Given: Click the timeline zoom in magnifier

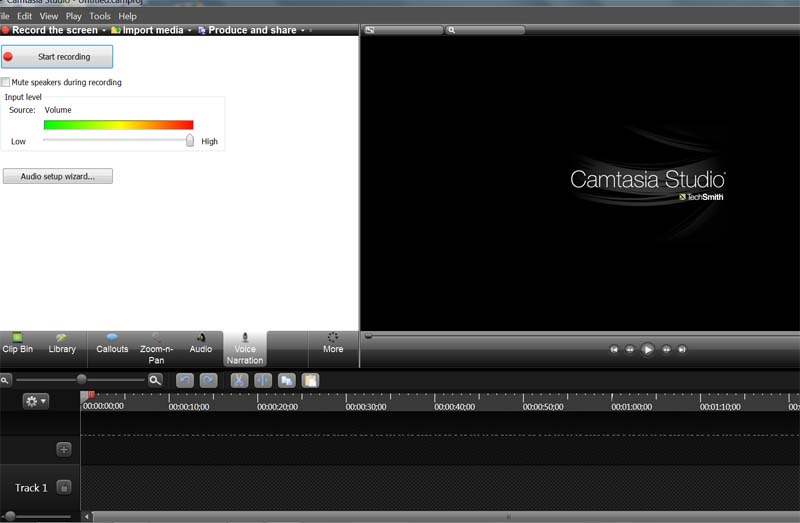Looking at the screenshot, I should 155,380.
